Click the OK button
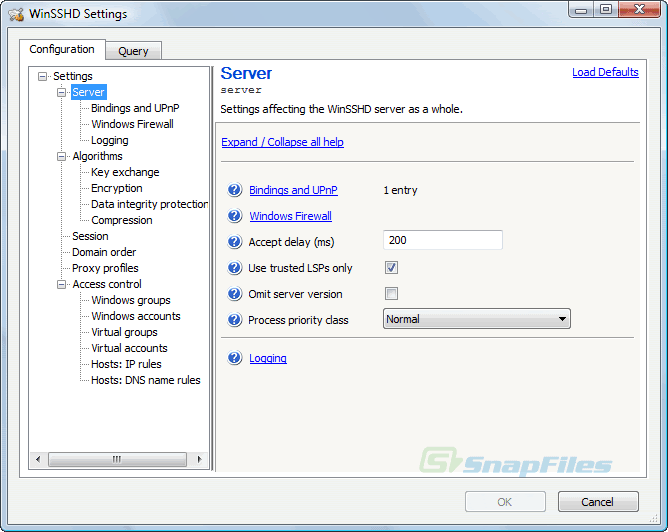 click(x=505, y=502)
